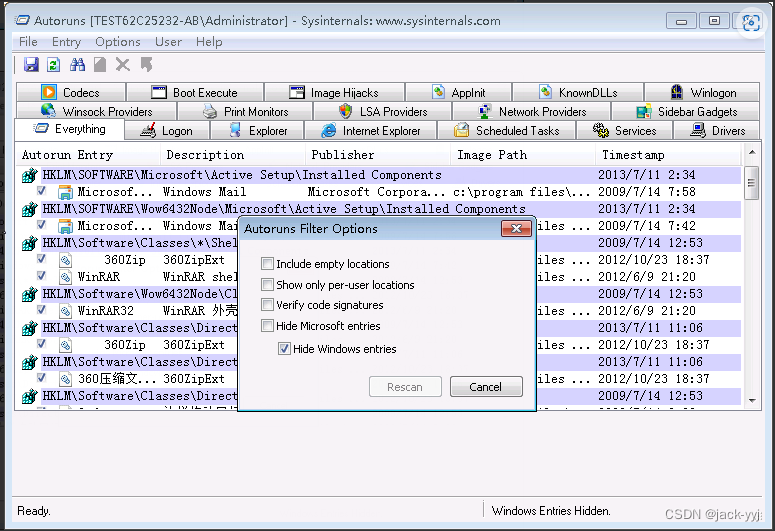Sort by Autorun Entry column header
Image resolution: width=775 pixels, height=531 pixels.
pyautogui.click(x=88, y=155)
